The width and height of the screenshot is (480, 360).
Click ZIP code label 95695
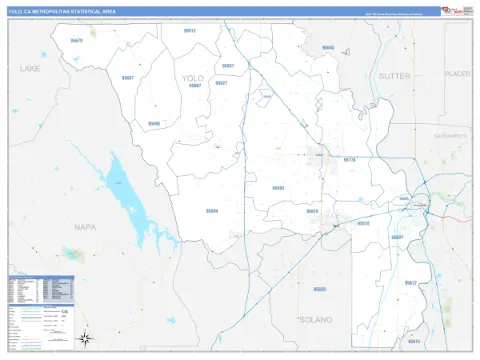278,188
